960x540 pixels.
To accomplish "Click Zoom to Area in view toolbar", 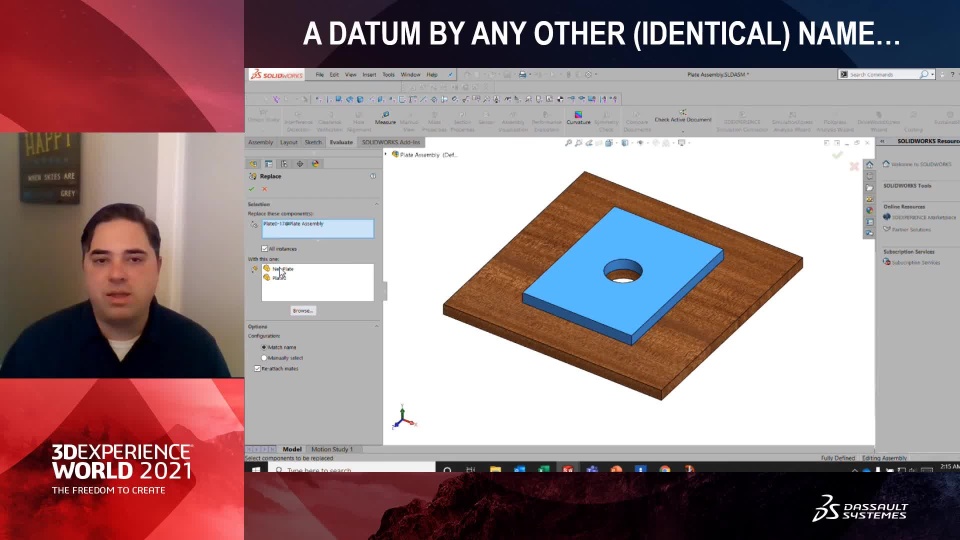I will [579, 143].
